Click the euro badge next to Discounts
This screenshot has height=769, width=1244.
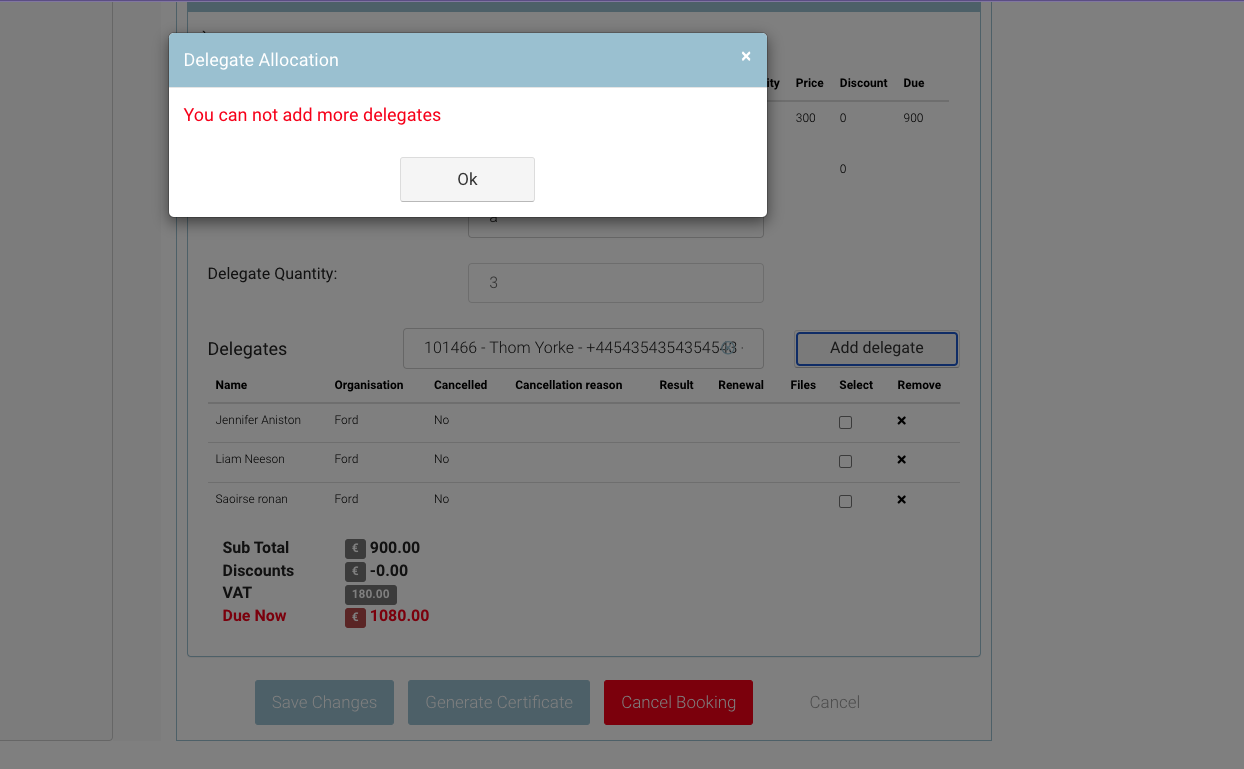[x=355, y=571]
